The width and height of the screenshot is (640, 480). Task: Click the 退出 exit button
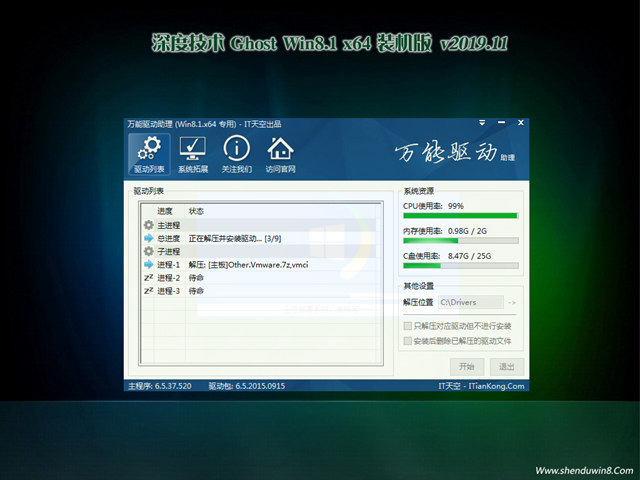(x=506, y=366)
